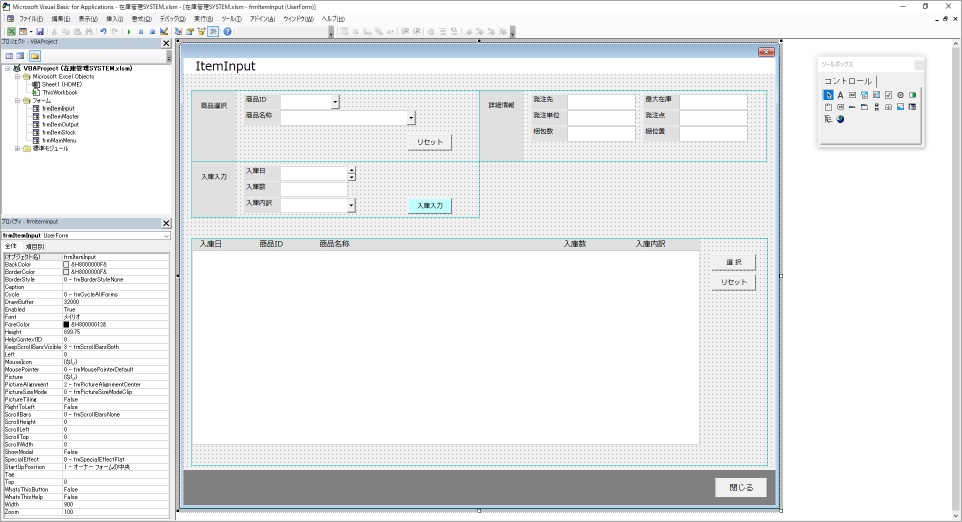Click the コントロール tab in the toolbox

(x=848, y=81)
